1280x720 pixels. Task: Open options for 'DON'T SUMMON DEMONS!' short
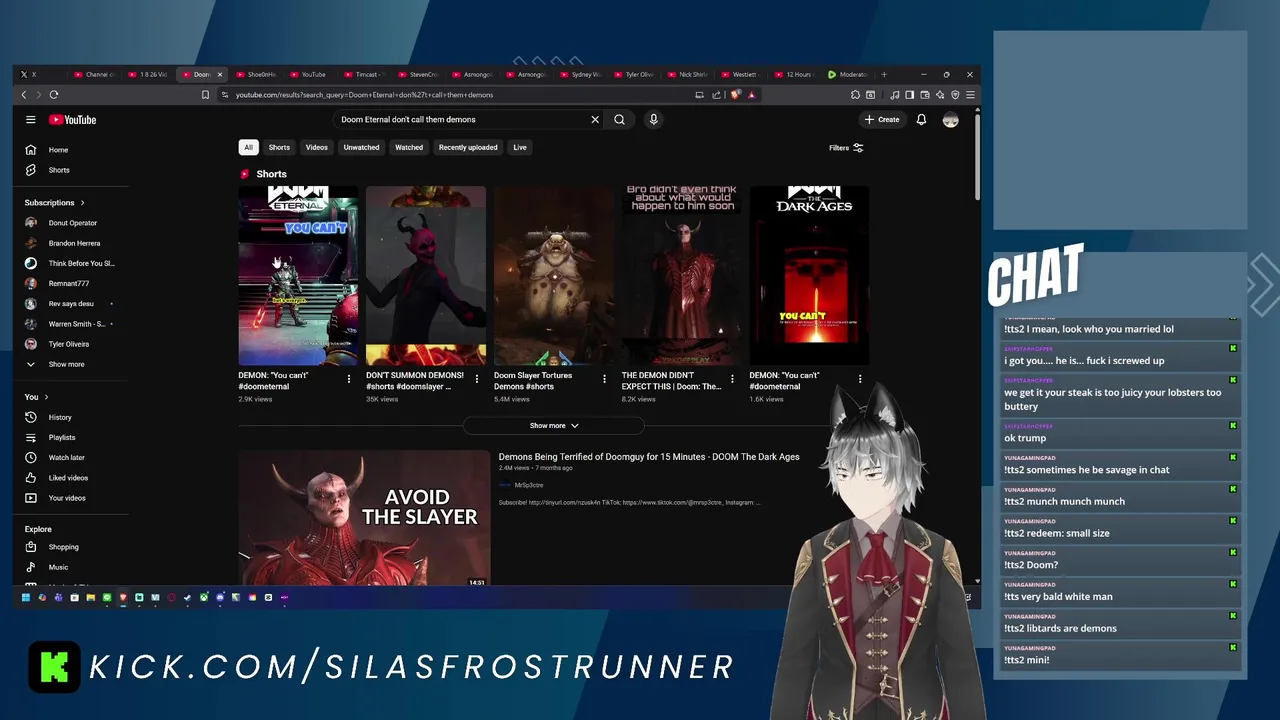click(477, 379)
